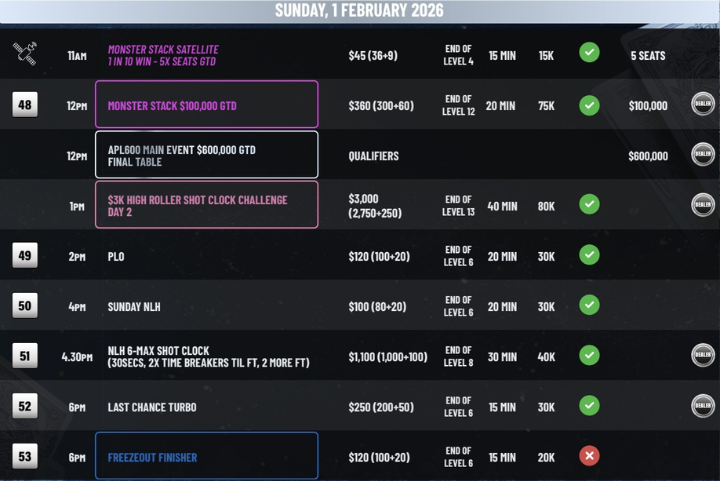Click the red X icon for Freezeout Finisher

click(x=589, y=456)
